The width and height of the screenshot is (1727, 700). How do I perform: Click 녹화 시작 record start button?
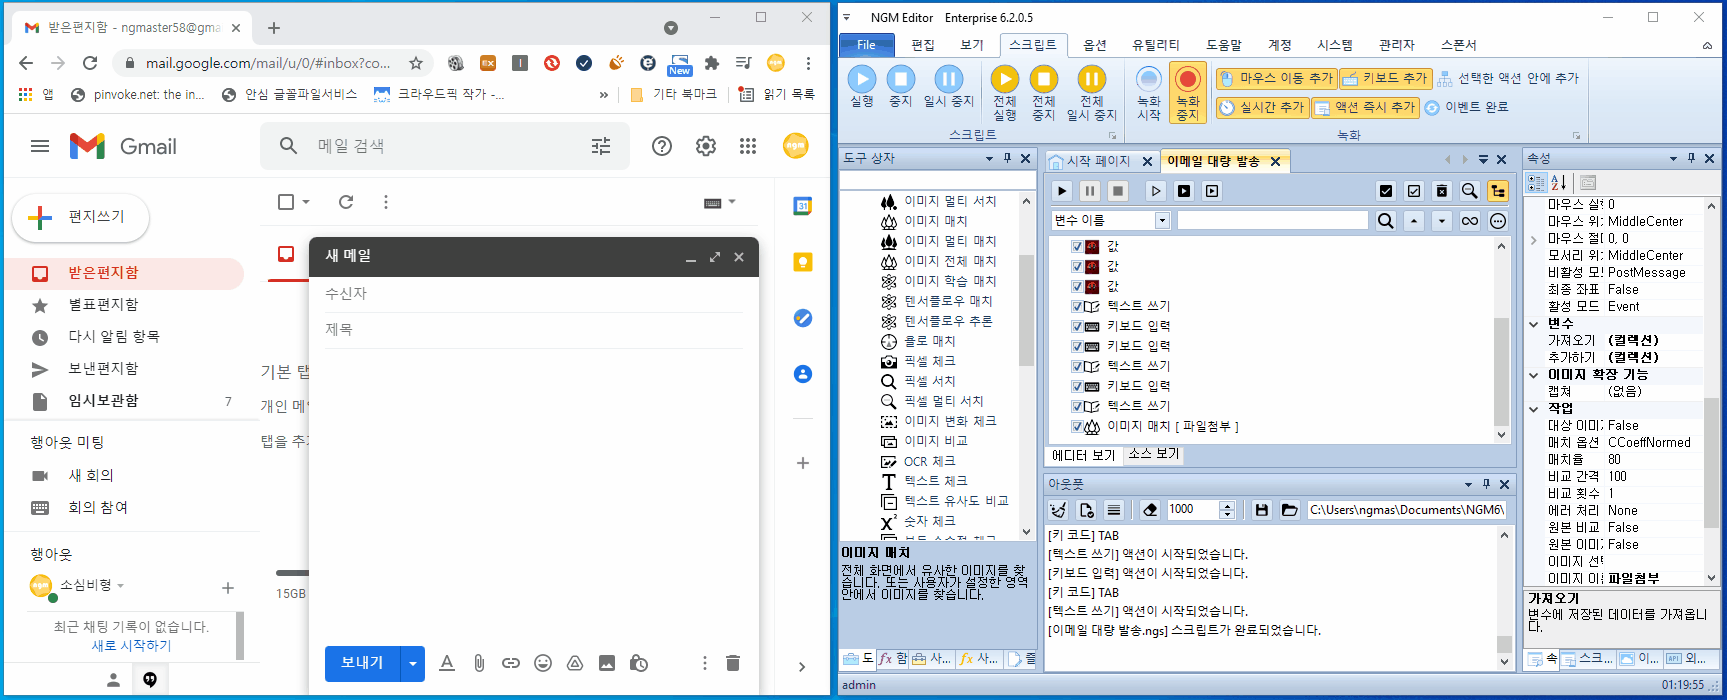1149,93
